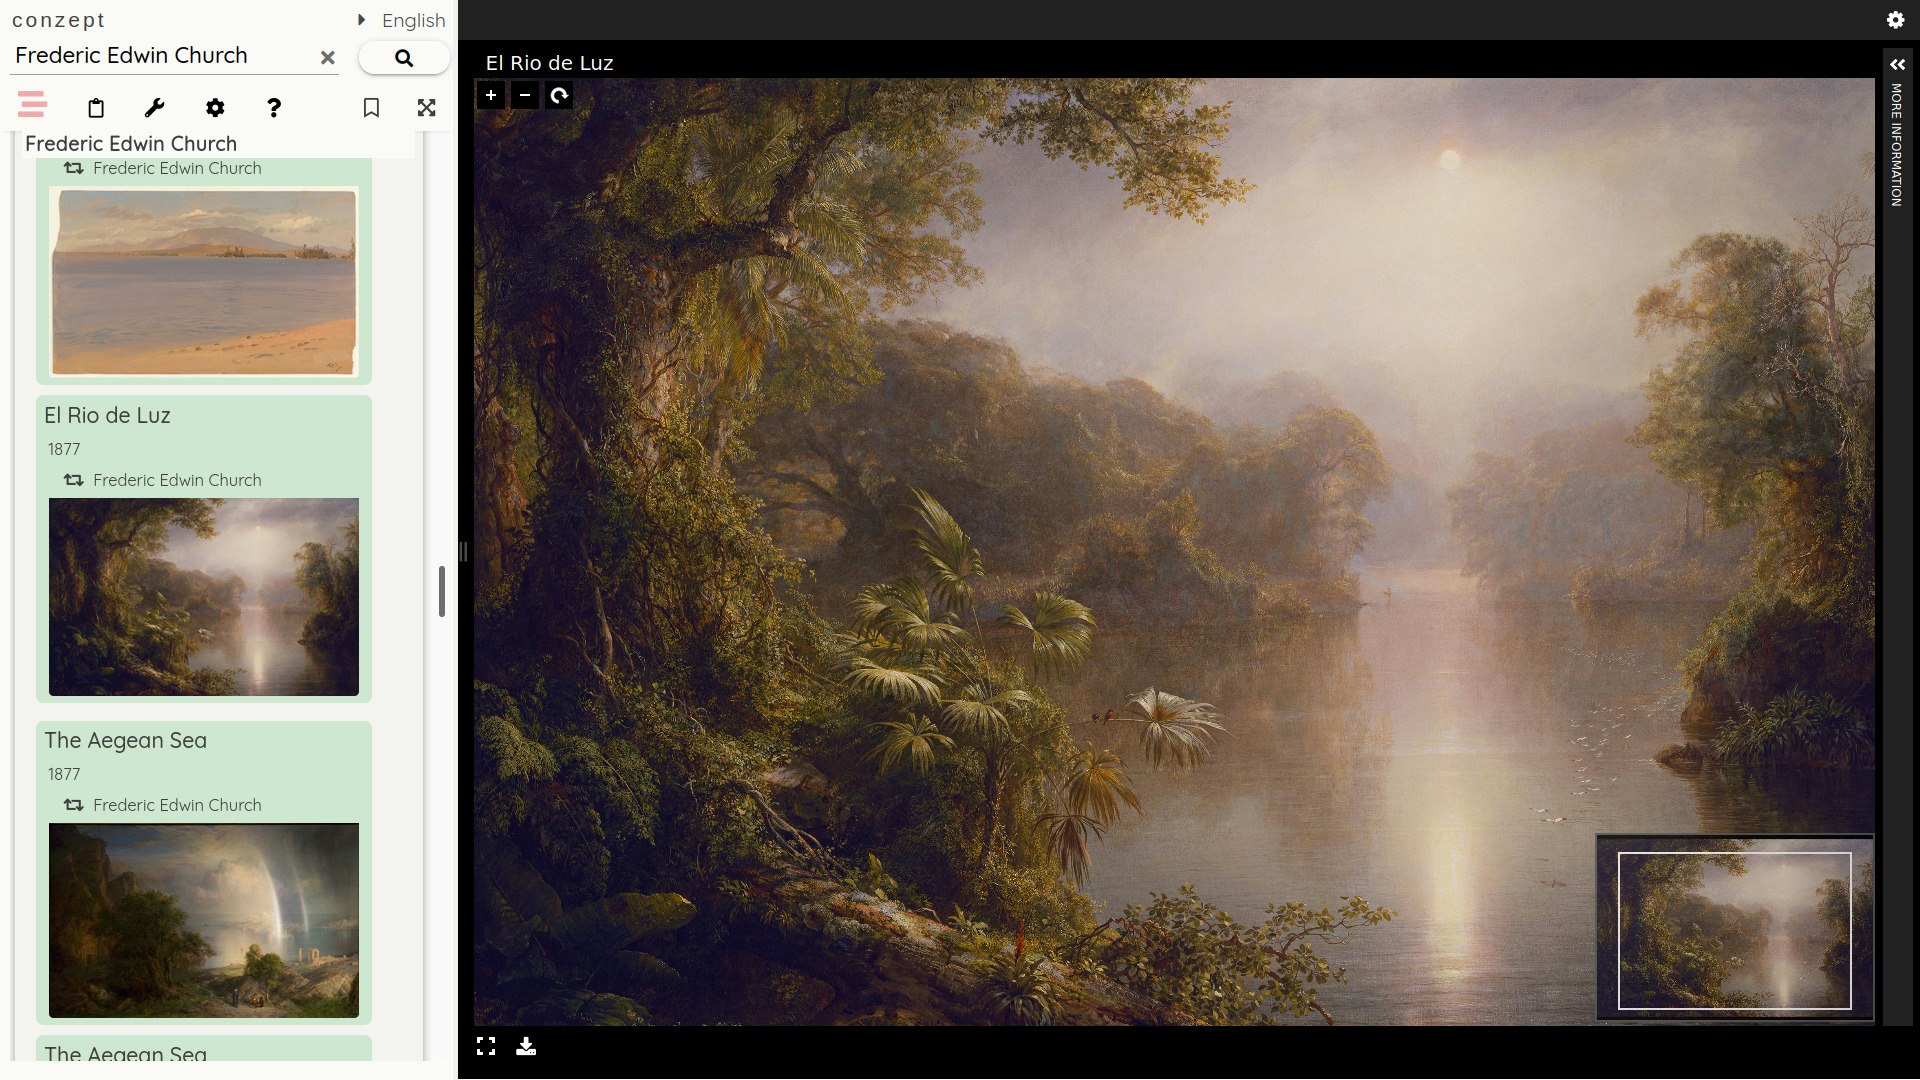Screen dimensions: 1920x1080
Task: Click Frederic Edwin Church link under The Aegean Sea
Action: pyautogui.click(x=177, y=805)
